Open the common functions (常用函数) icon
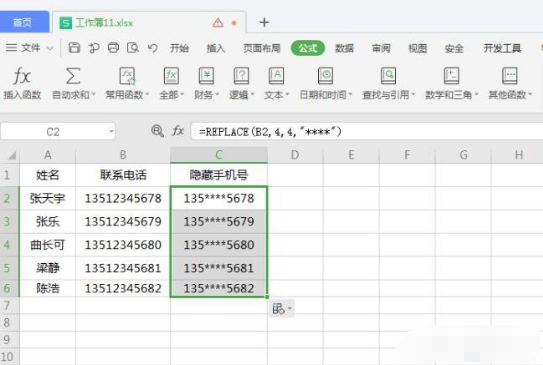 point(127,76)
